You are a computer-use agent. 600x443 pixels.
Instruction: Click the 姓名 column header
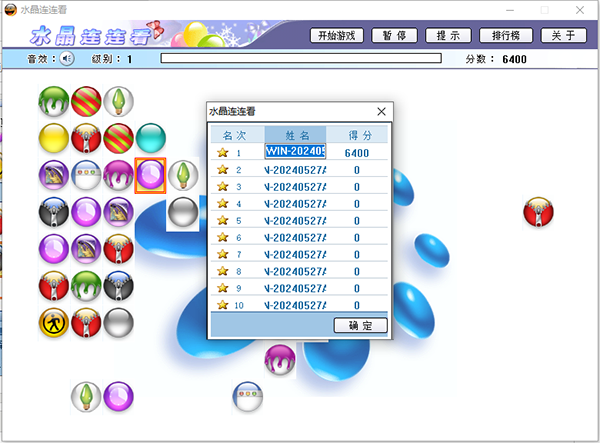coord(295,135)
